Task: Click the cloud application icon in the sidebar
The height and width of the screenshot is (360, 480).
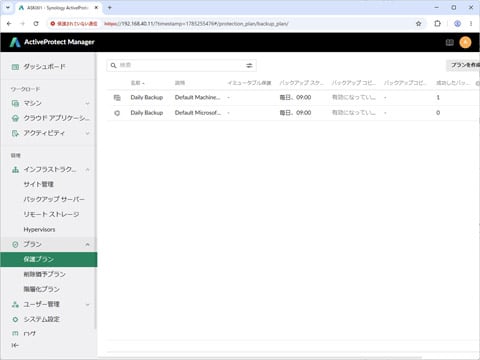Action: tap(15, 118)
